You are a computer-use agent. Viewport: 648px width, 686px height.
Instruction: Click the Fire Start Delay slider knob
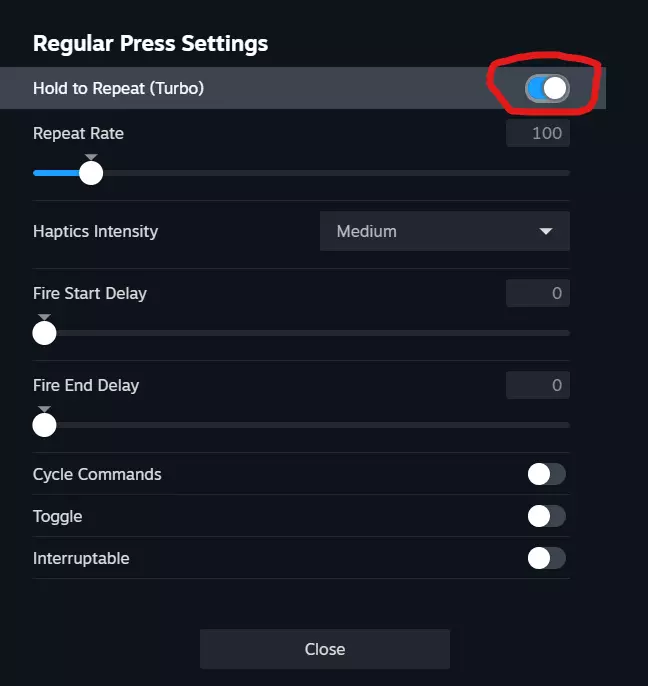tap(44, 333)
